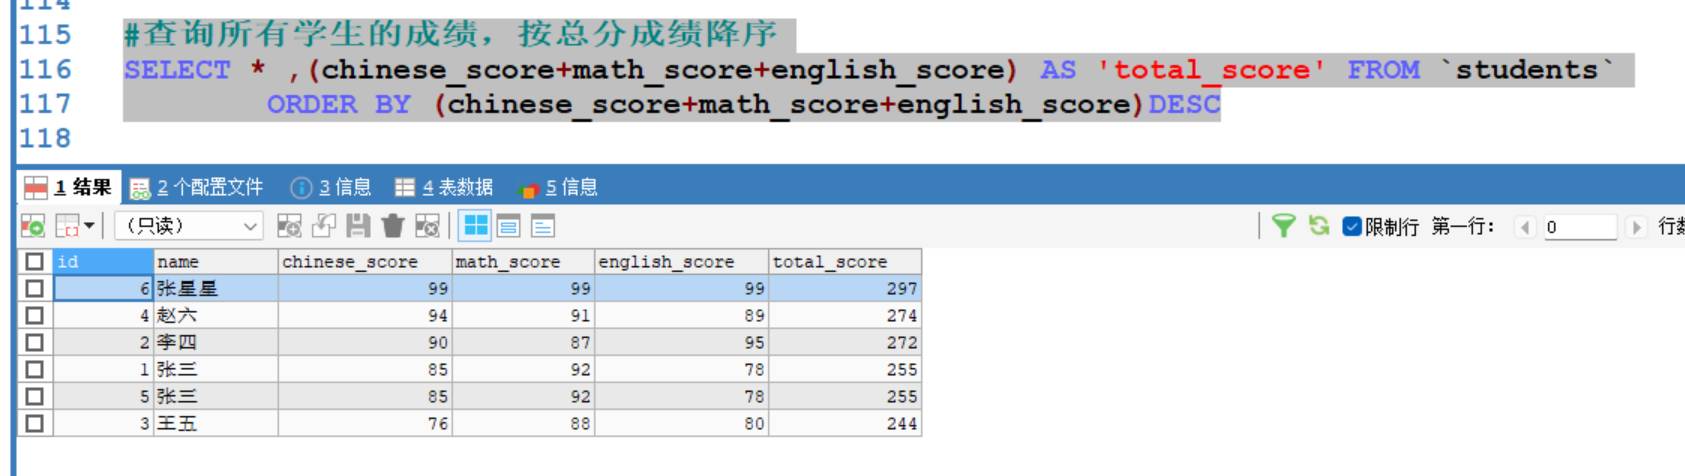Switch to the 4 表数据 tab
The image size is (1685, 476).
[x=444, y=187]
